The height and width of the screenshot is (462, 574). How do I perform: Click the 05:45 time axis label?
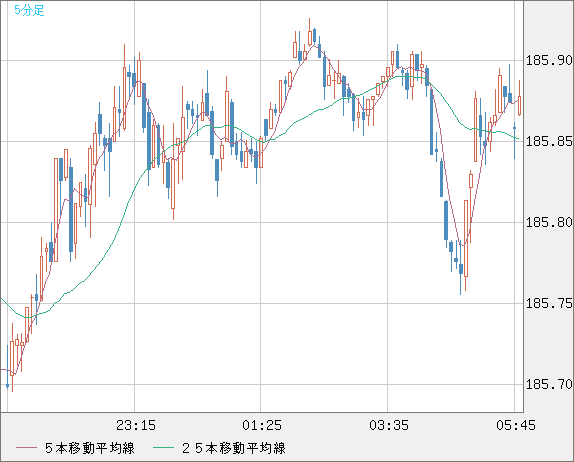click(x=516, y=425)
